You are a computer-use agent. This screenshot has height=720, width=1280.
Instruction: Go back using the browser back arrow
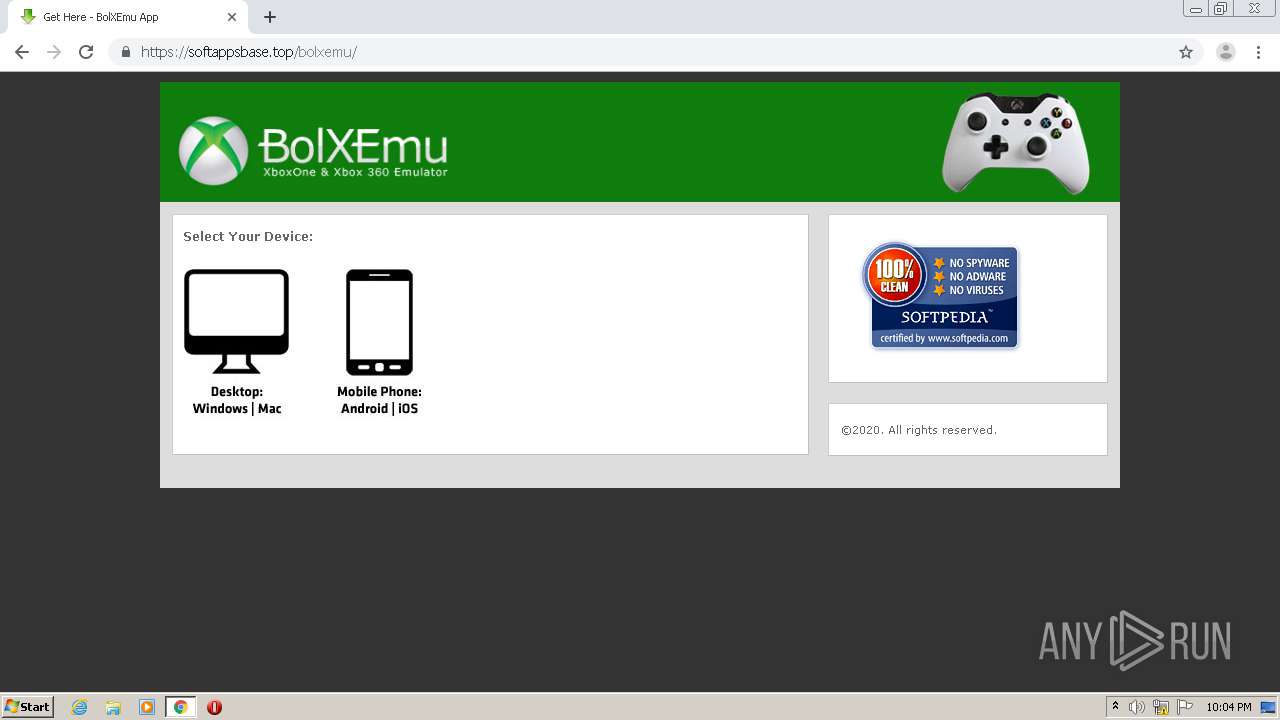pos(22,52)
